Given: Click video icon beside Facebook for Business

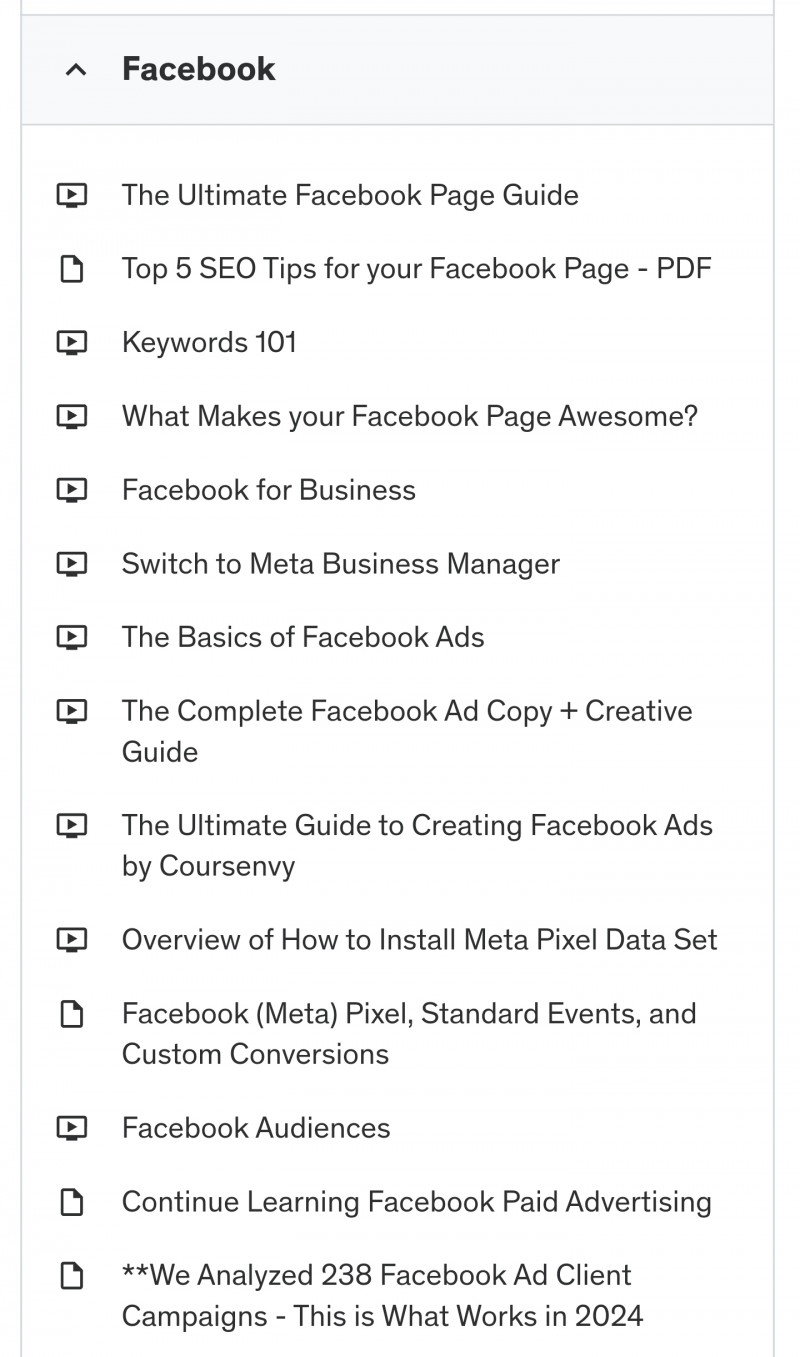Looking at the screenshot, I should point(72,490).
